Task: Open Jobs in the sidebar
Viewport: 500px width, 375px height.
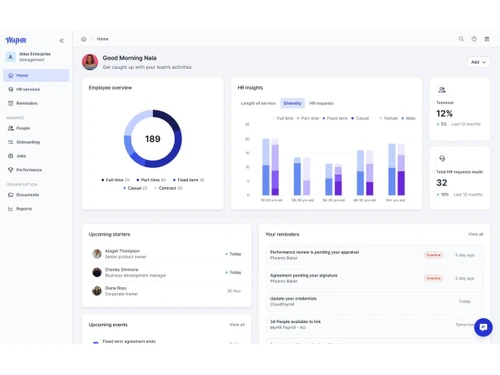Action: point(36,156)
